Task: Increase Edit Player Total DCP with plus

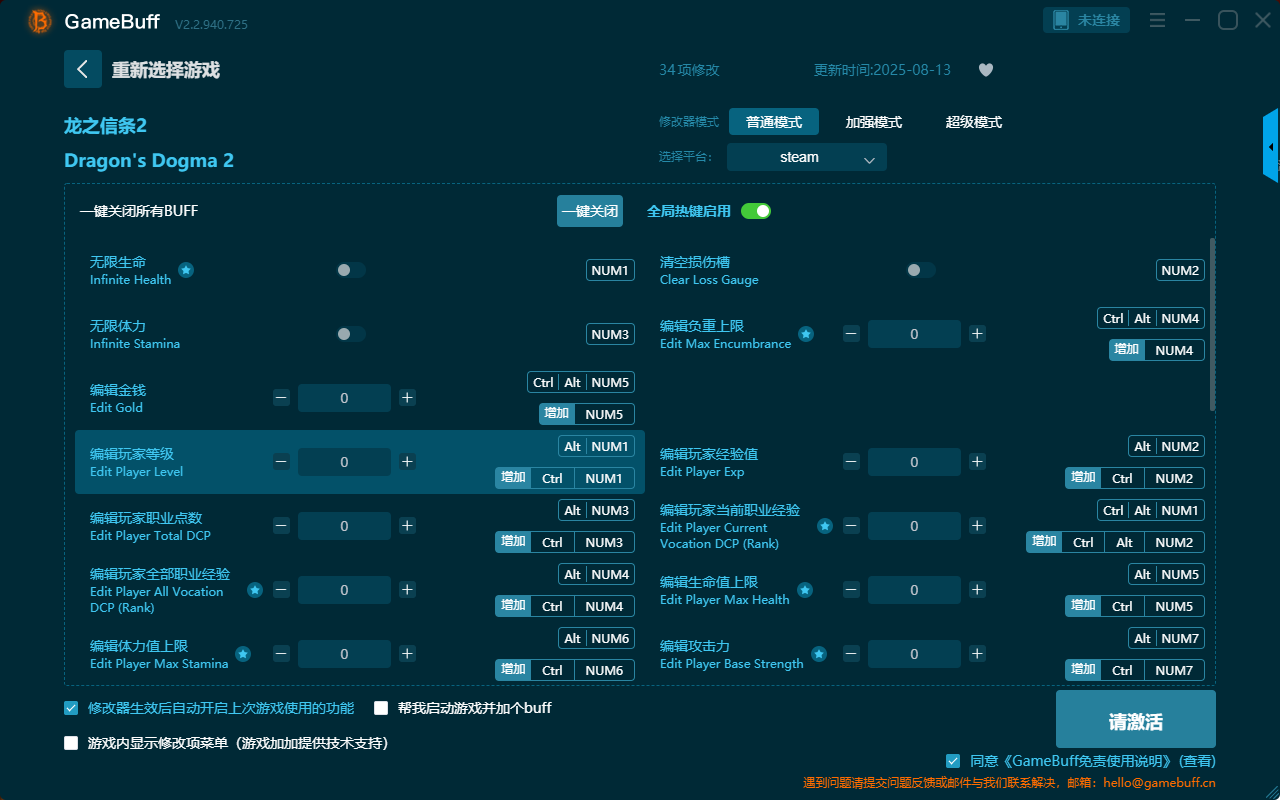Action: tap(407, 526)
